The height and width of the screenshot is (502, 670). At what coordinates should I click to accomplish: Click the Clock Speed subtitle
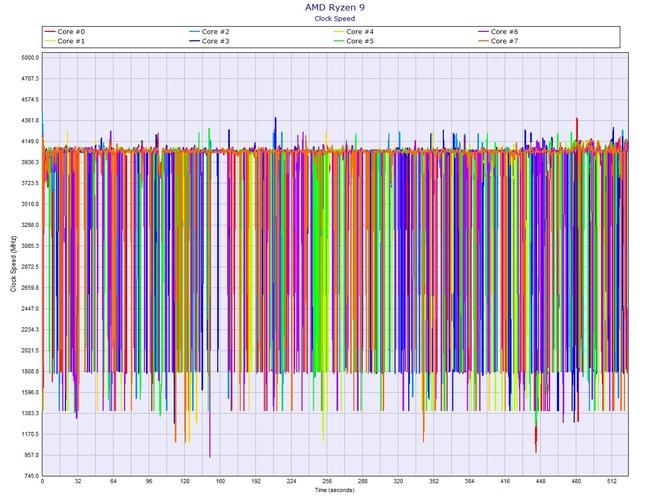[335, 18]
